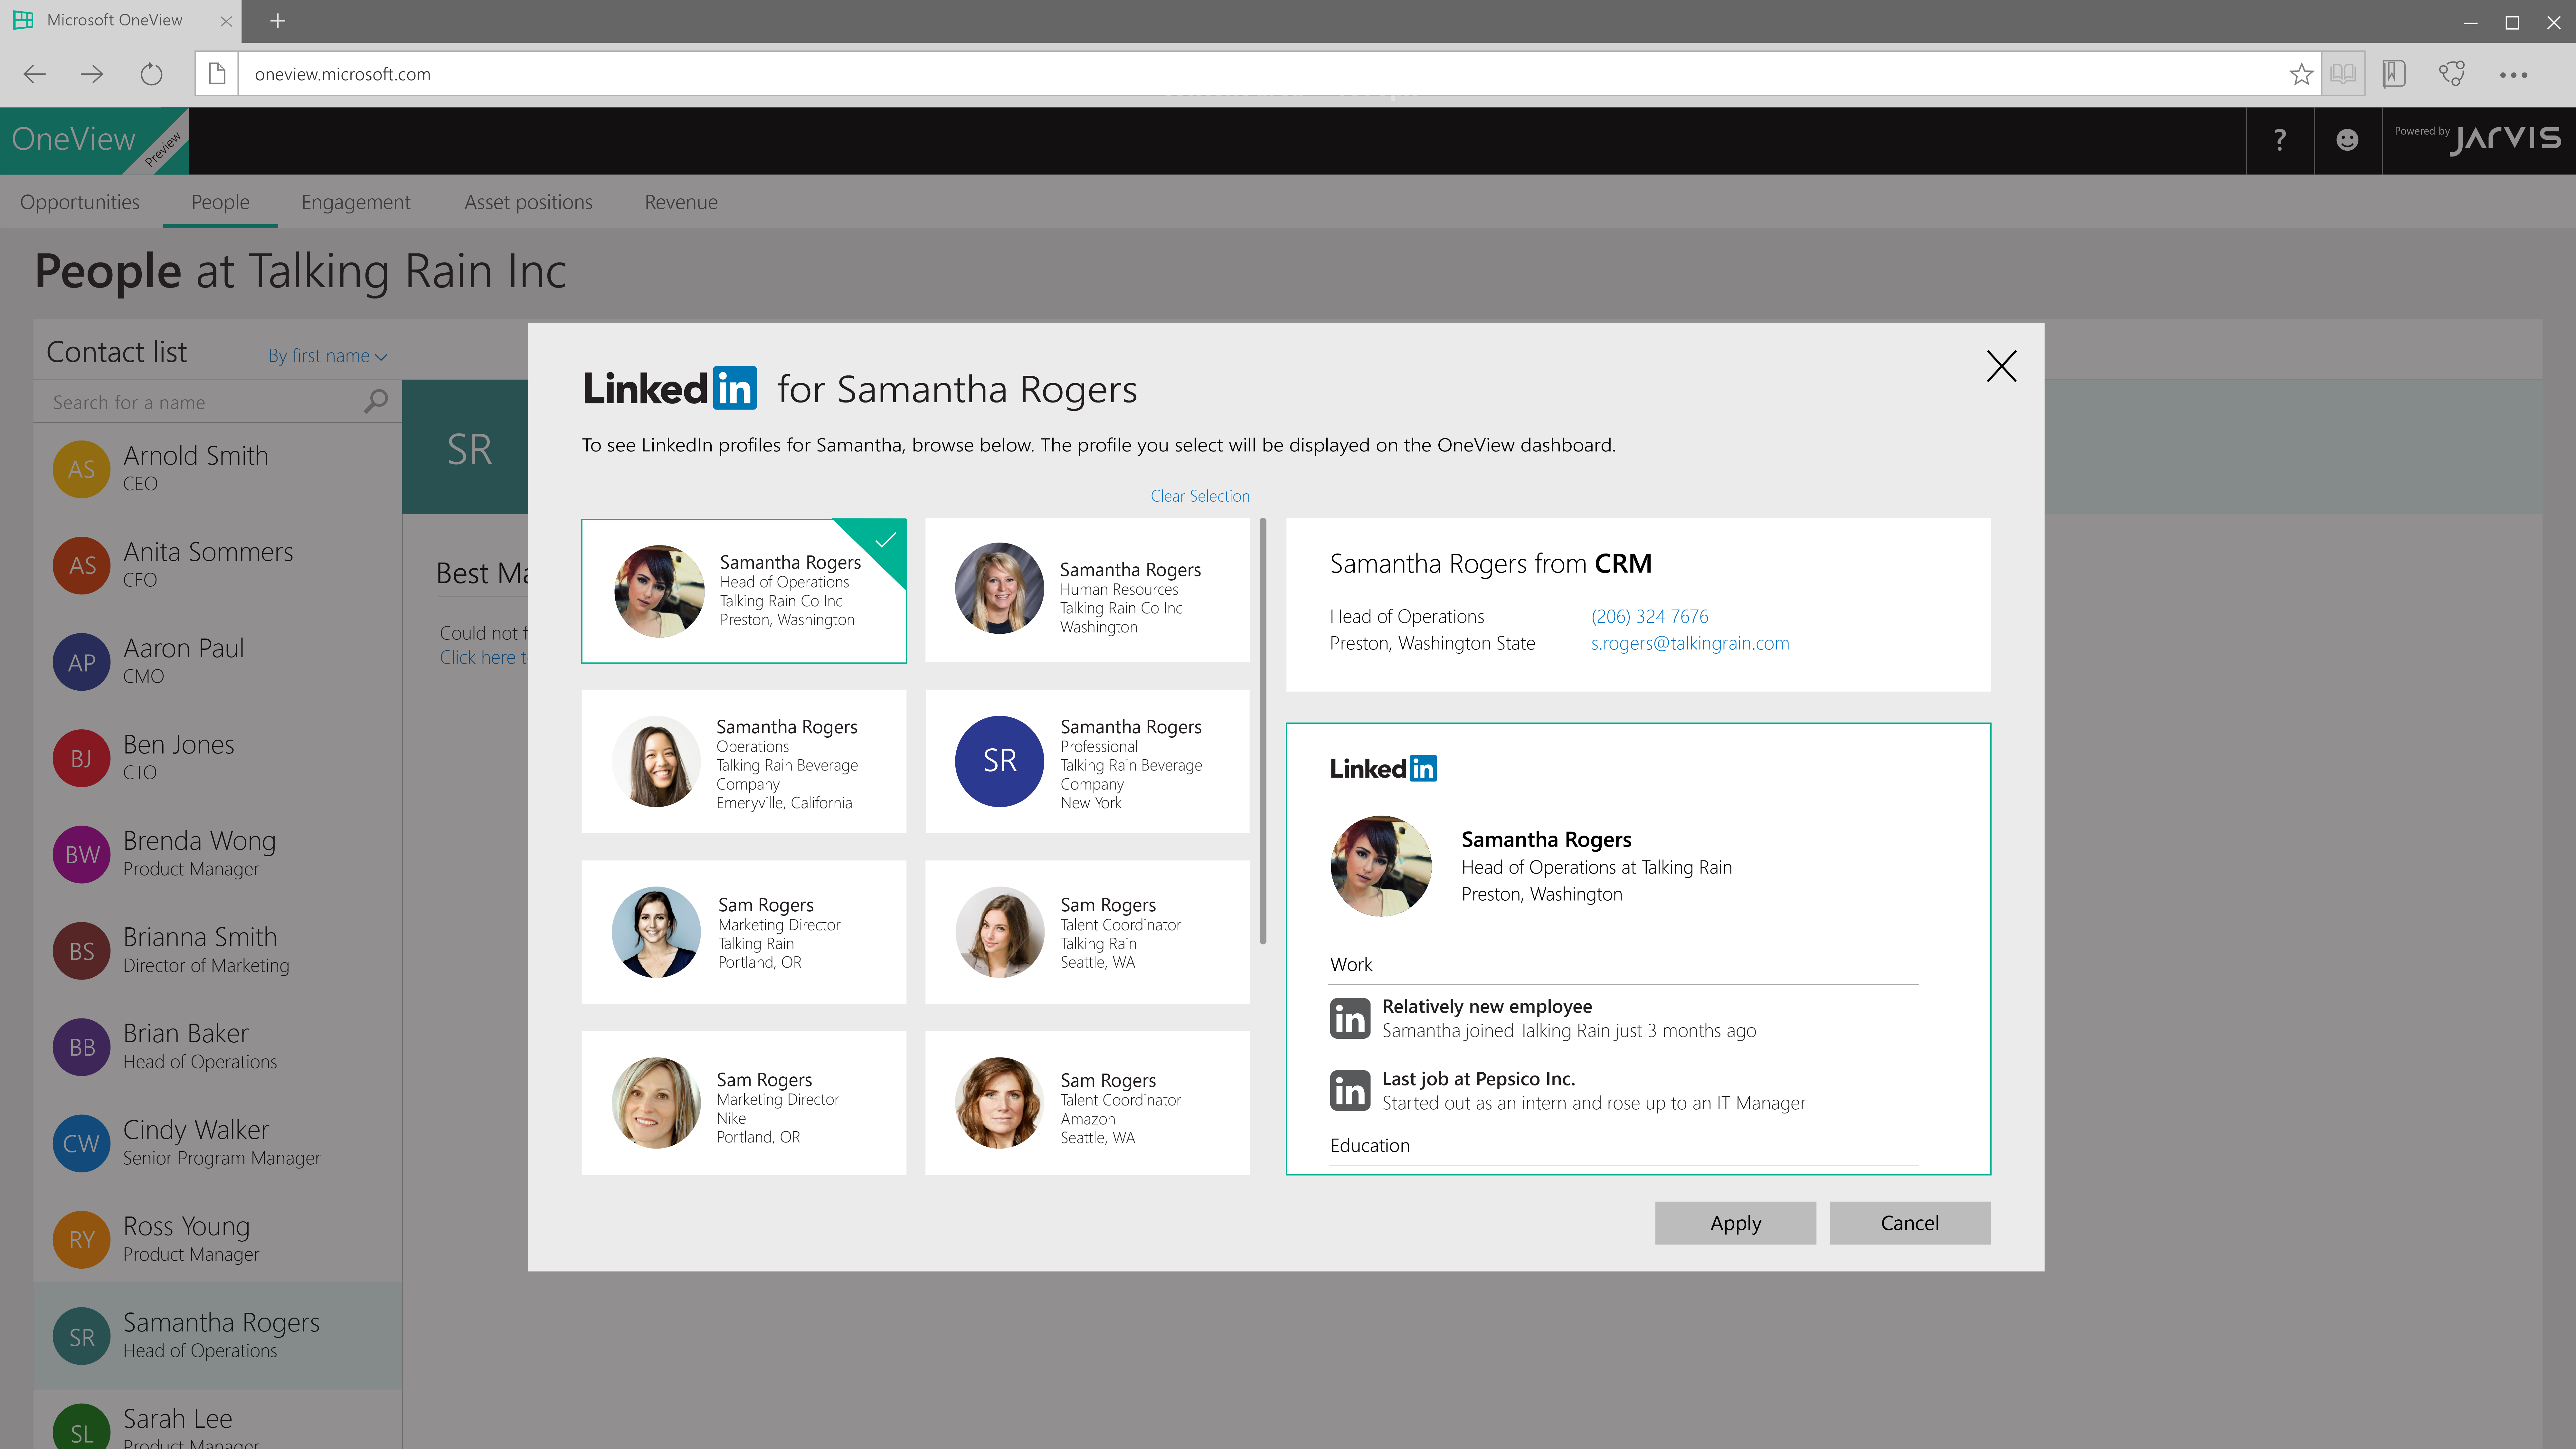Open the Asset positions tab

[528, 202]
